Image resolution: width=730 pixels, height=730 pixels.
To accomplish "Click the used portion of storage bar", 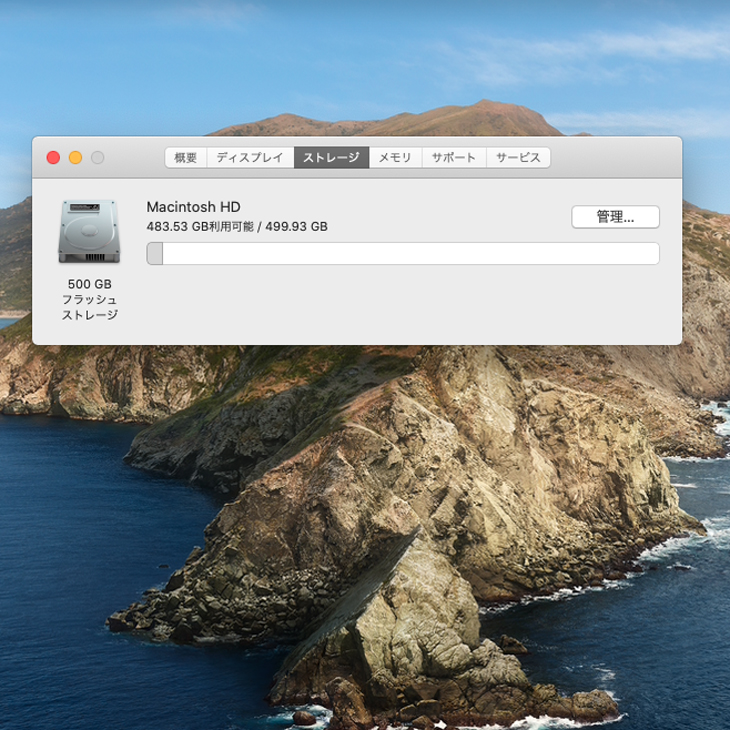I will click(155, 254).
